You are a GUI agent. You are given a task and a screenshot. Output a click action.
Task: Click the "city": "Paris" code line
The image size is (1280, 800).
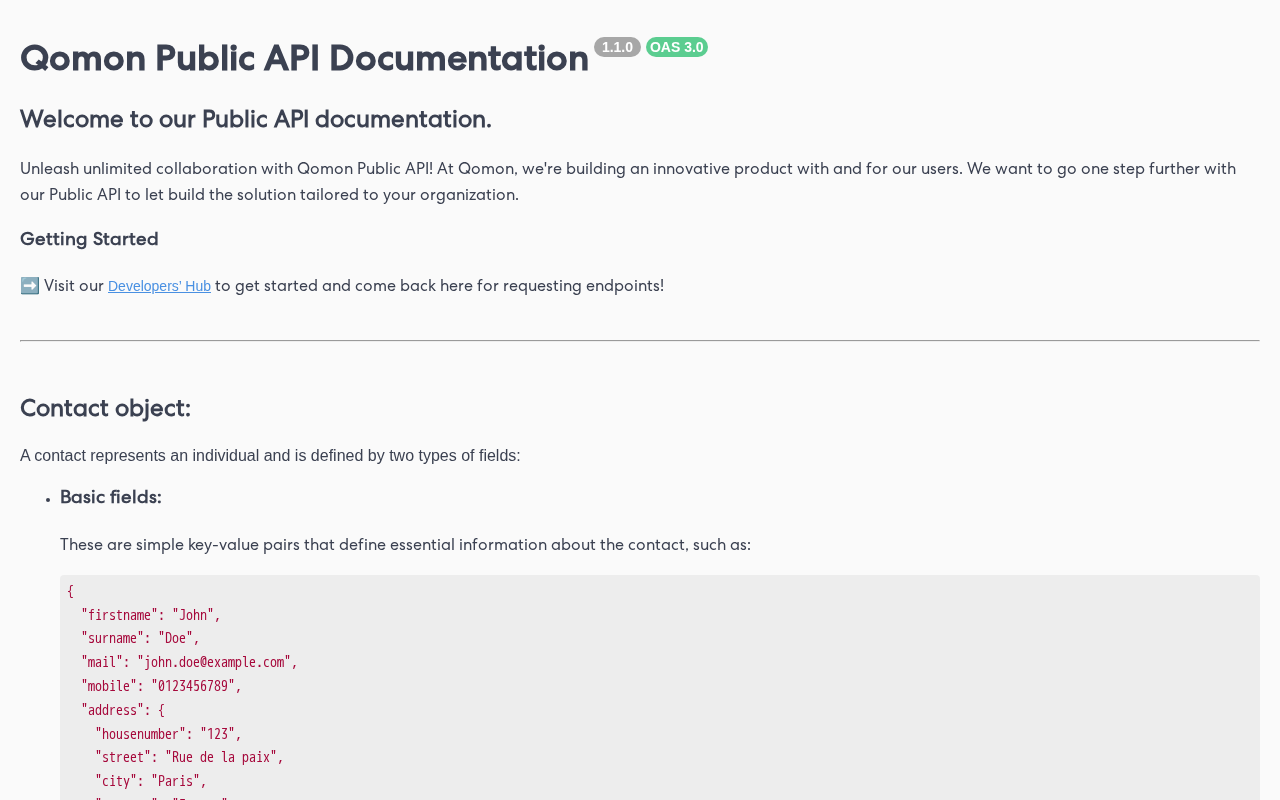(x=150, y=781)
